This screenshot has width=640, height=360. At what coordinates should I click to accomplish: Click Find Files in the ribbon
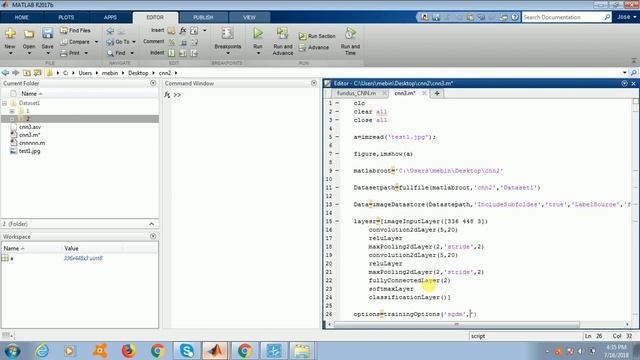76,30
